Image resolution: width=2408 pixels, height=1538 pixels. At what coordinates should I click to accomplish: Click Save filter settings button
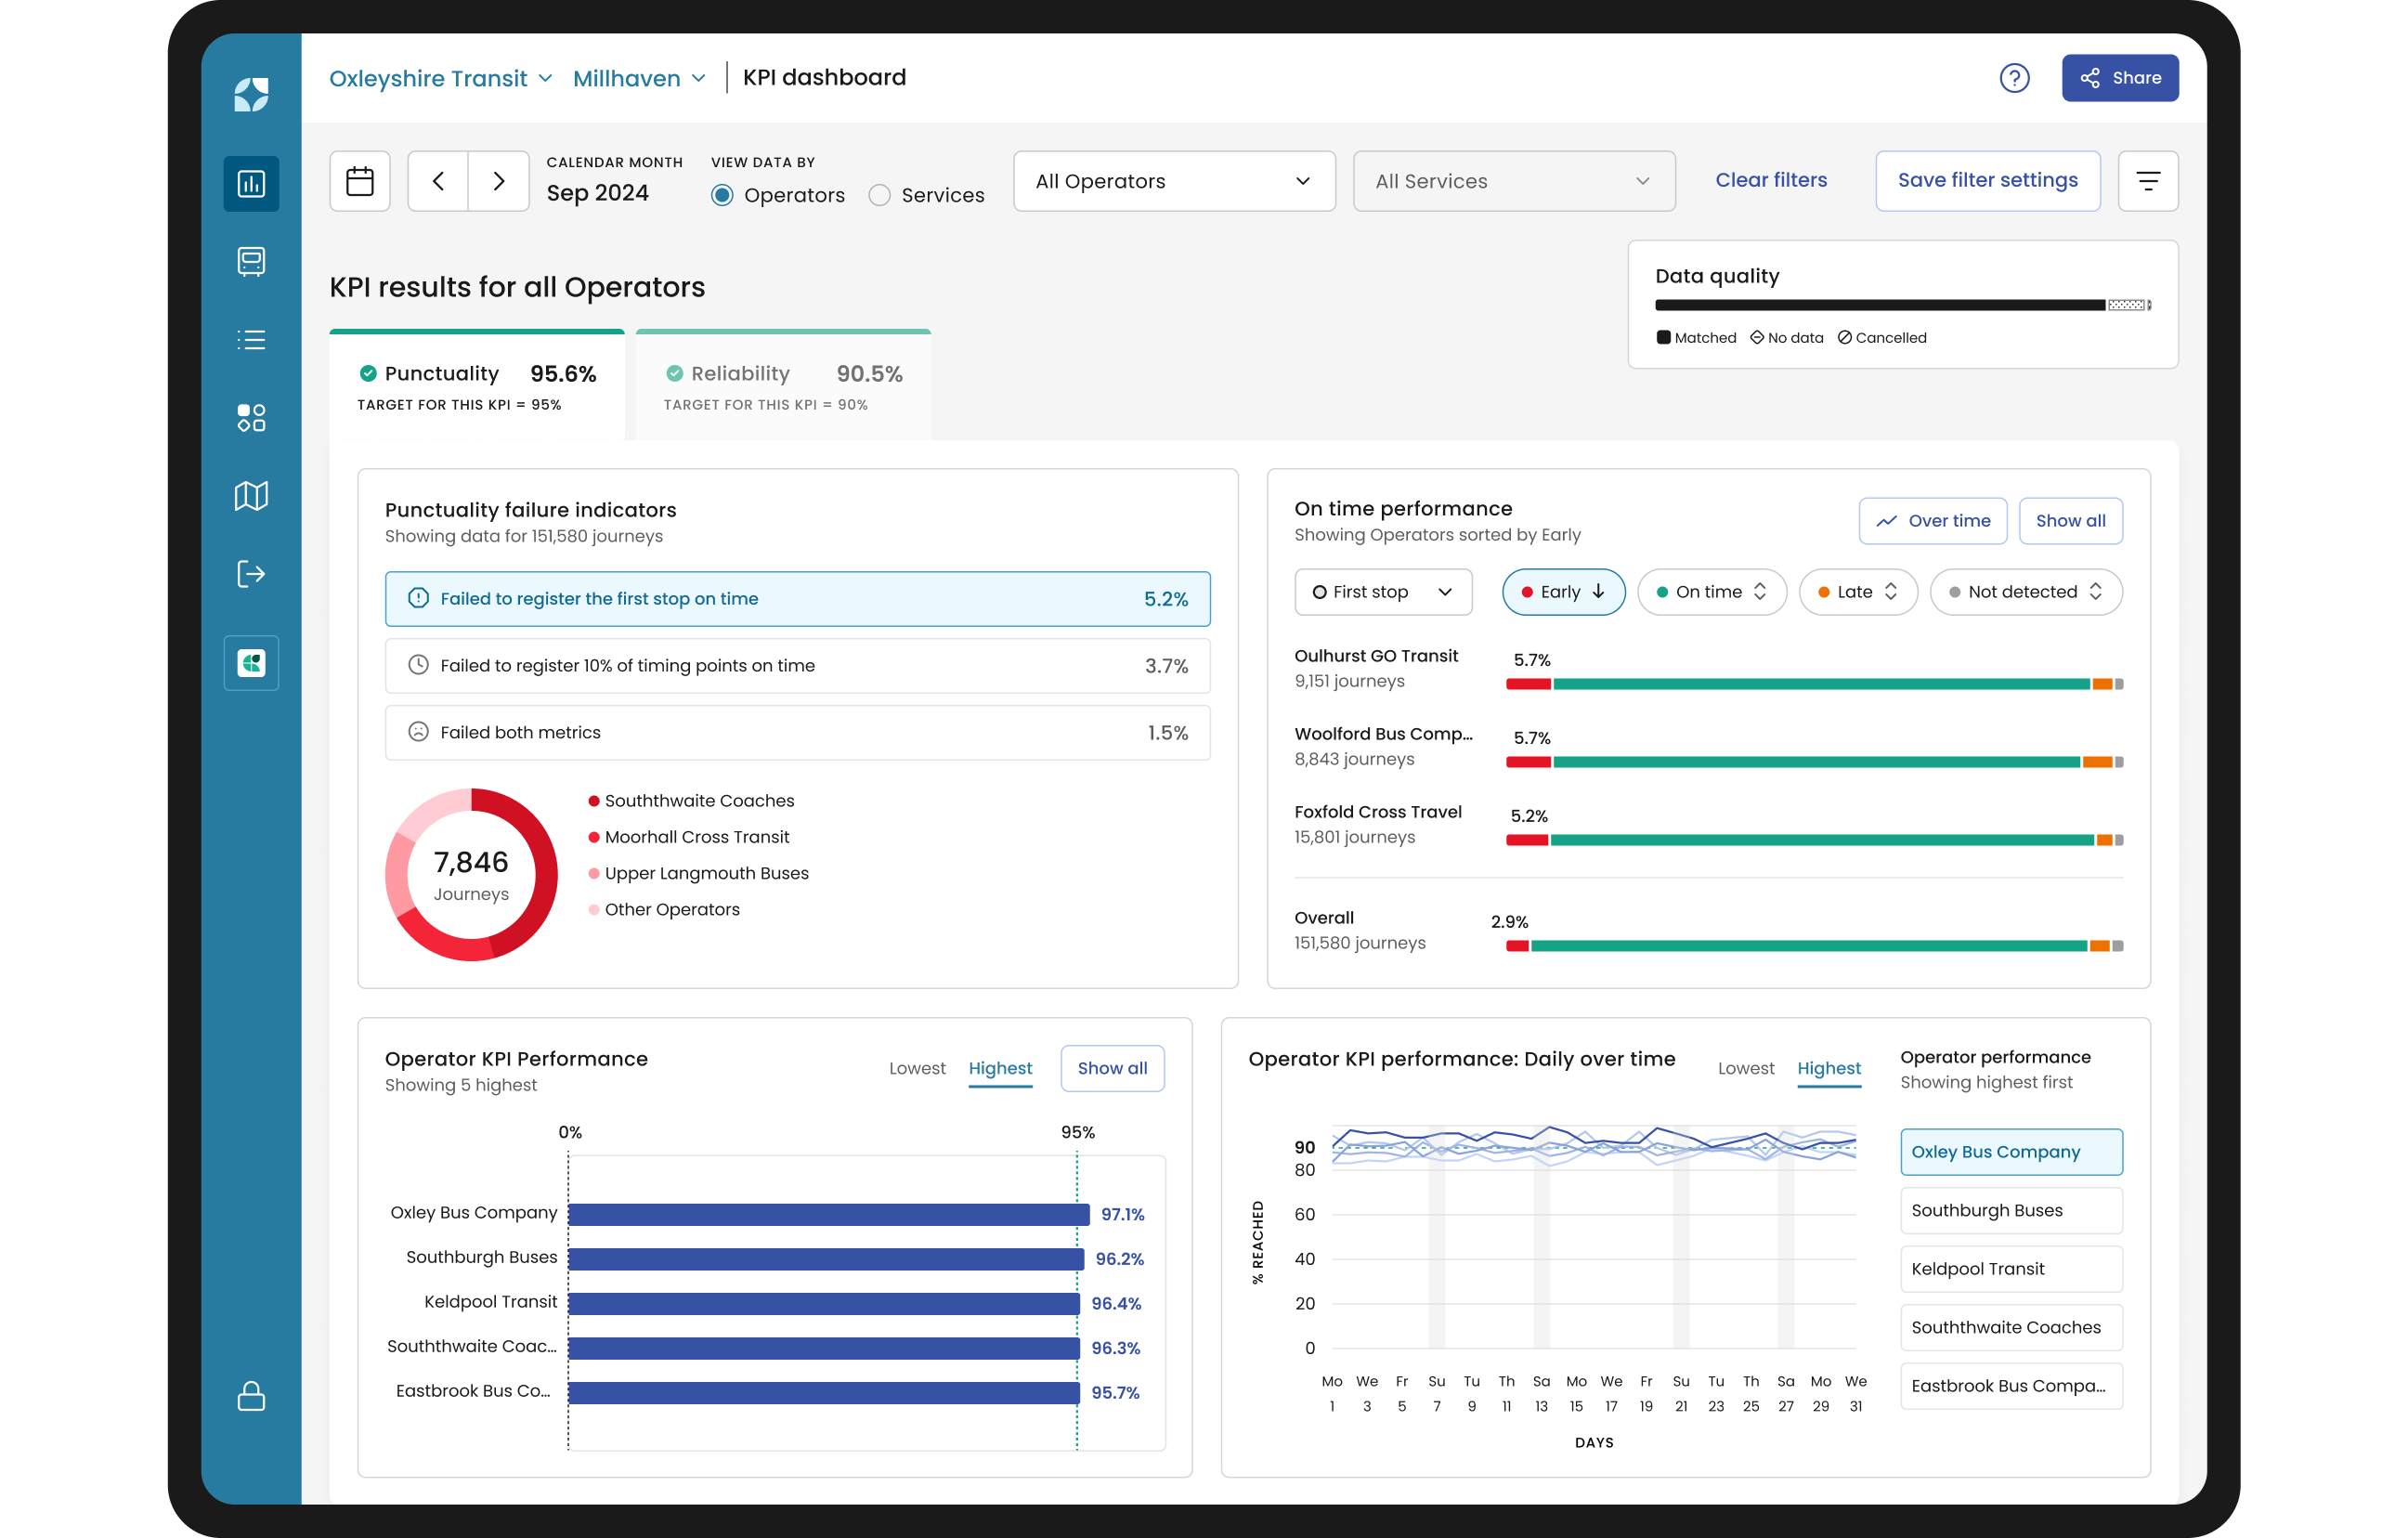coord(1986,181)
